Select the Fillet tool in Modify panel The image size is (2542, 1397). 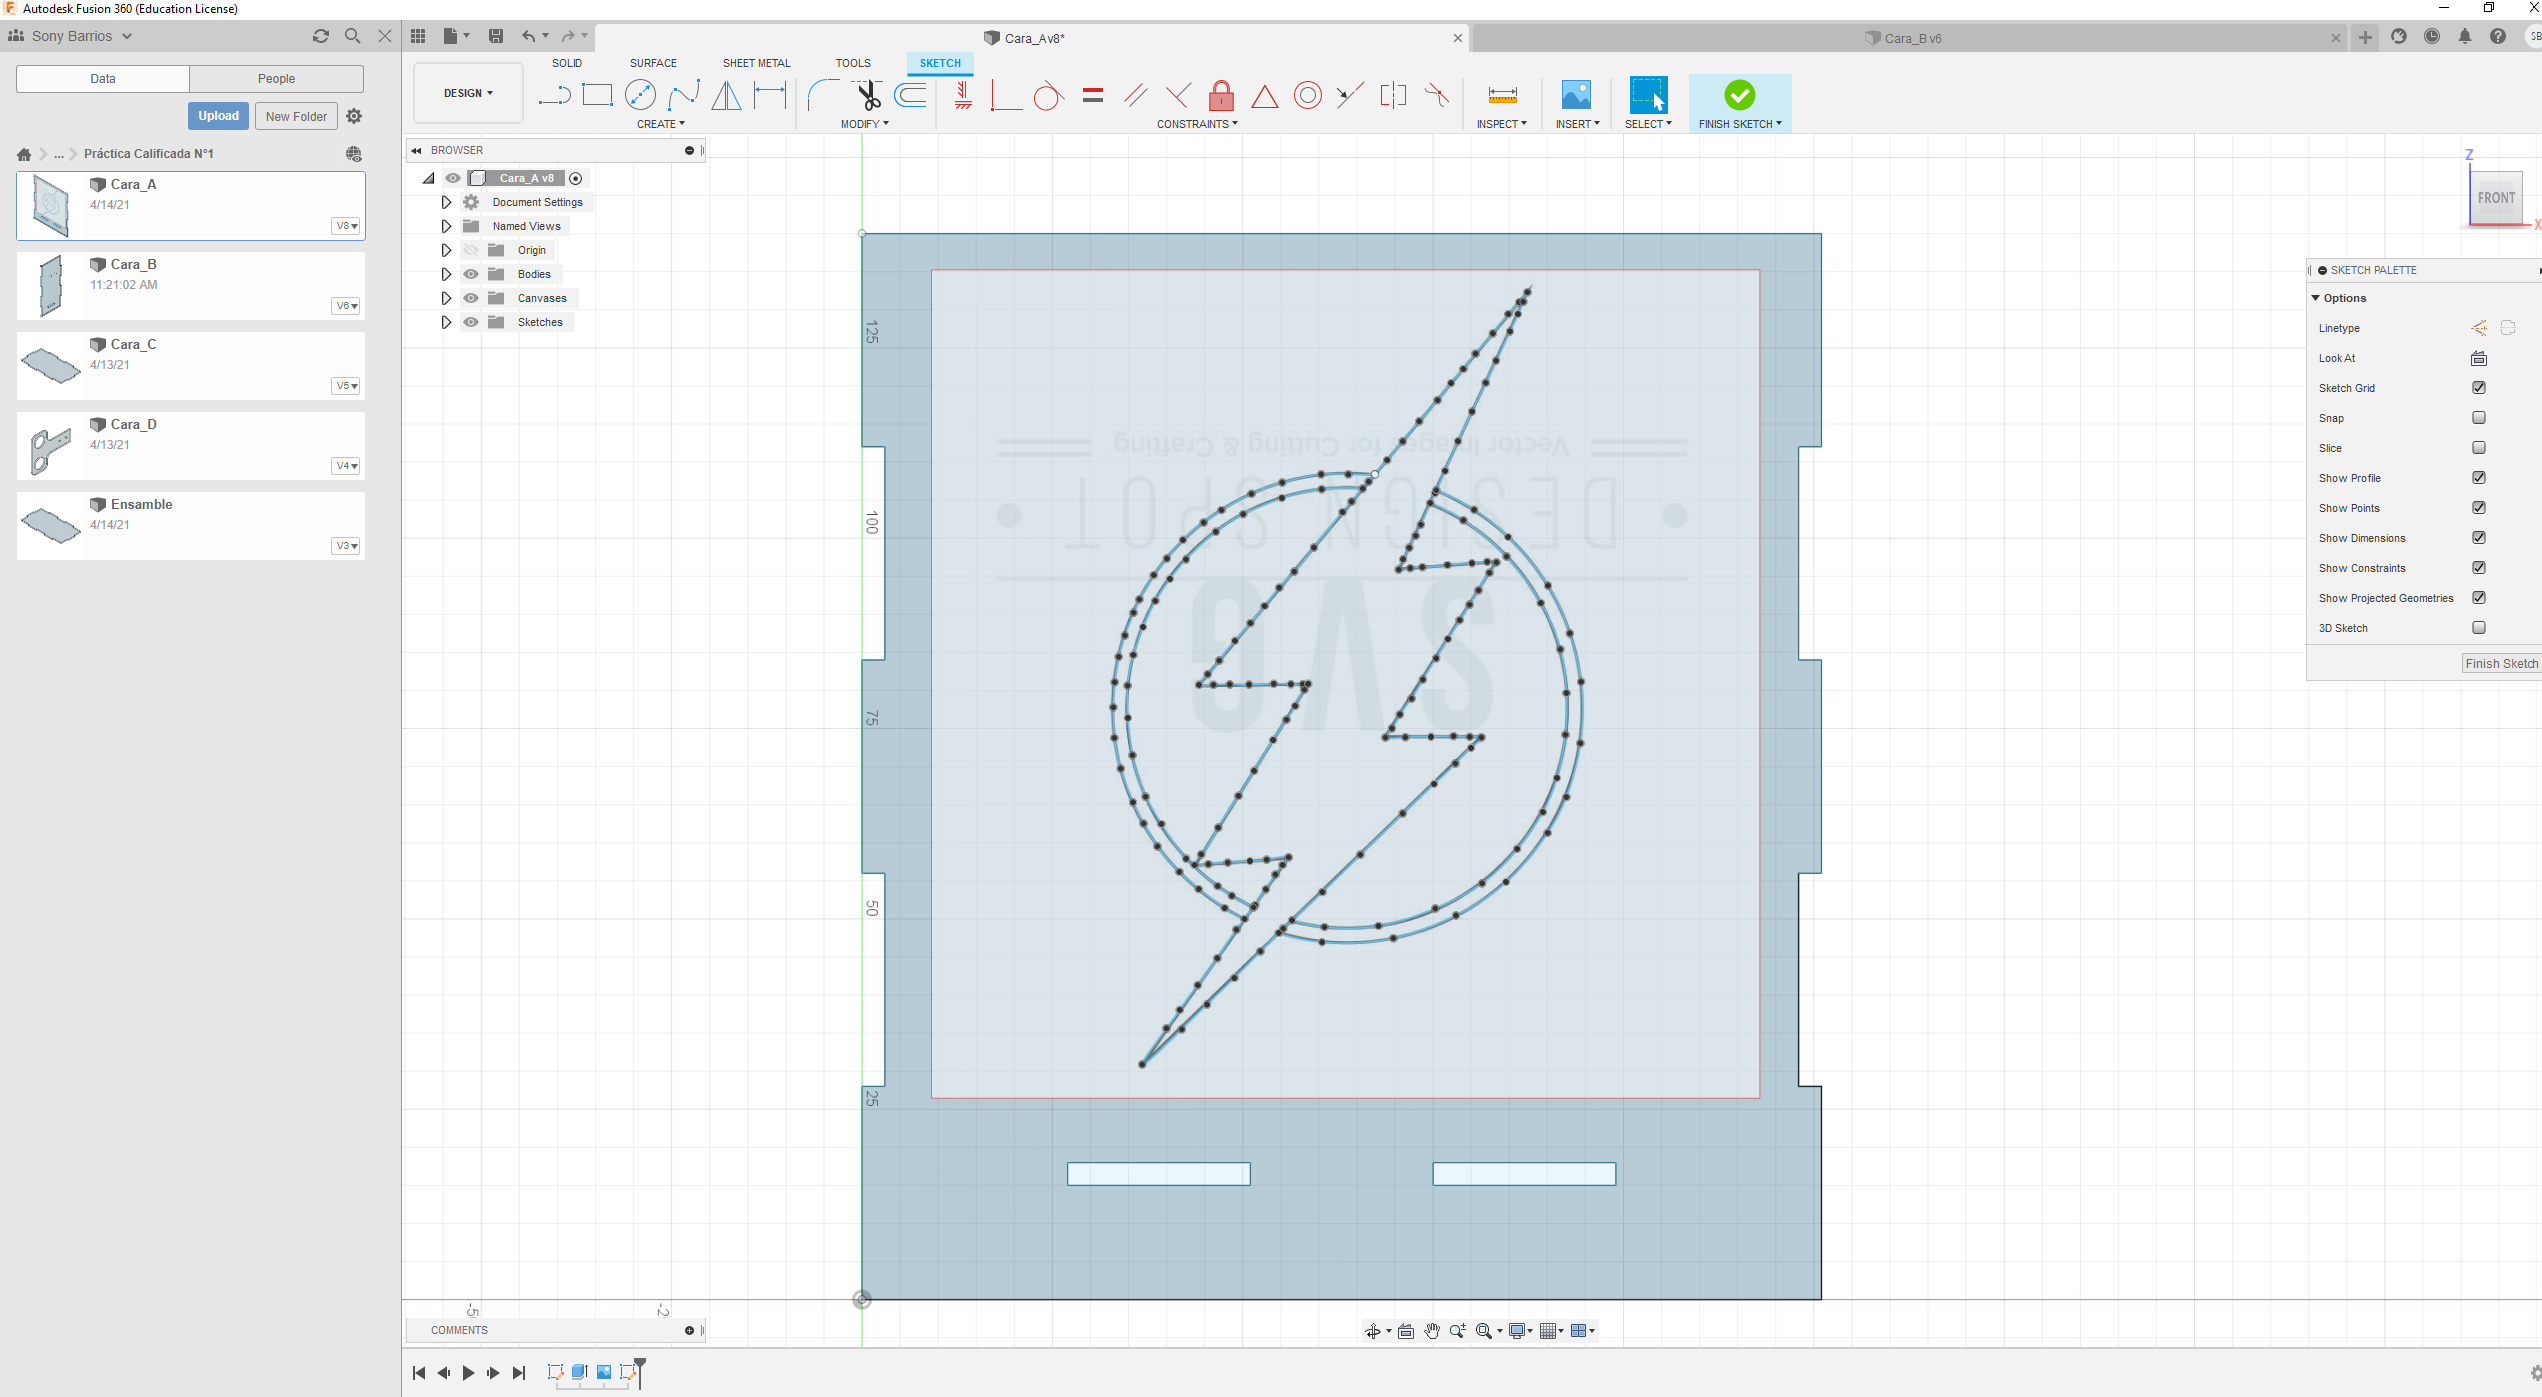point(824,95)
